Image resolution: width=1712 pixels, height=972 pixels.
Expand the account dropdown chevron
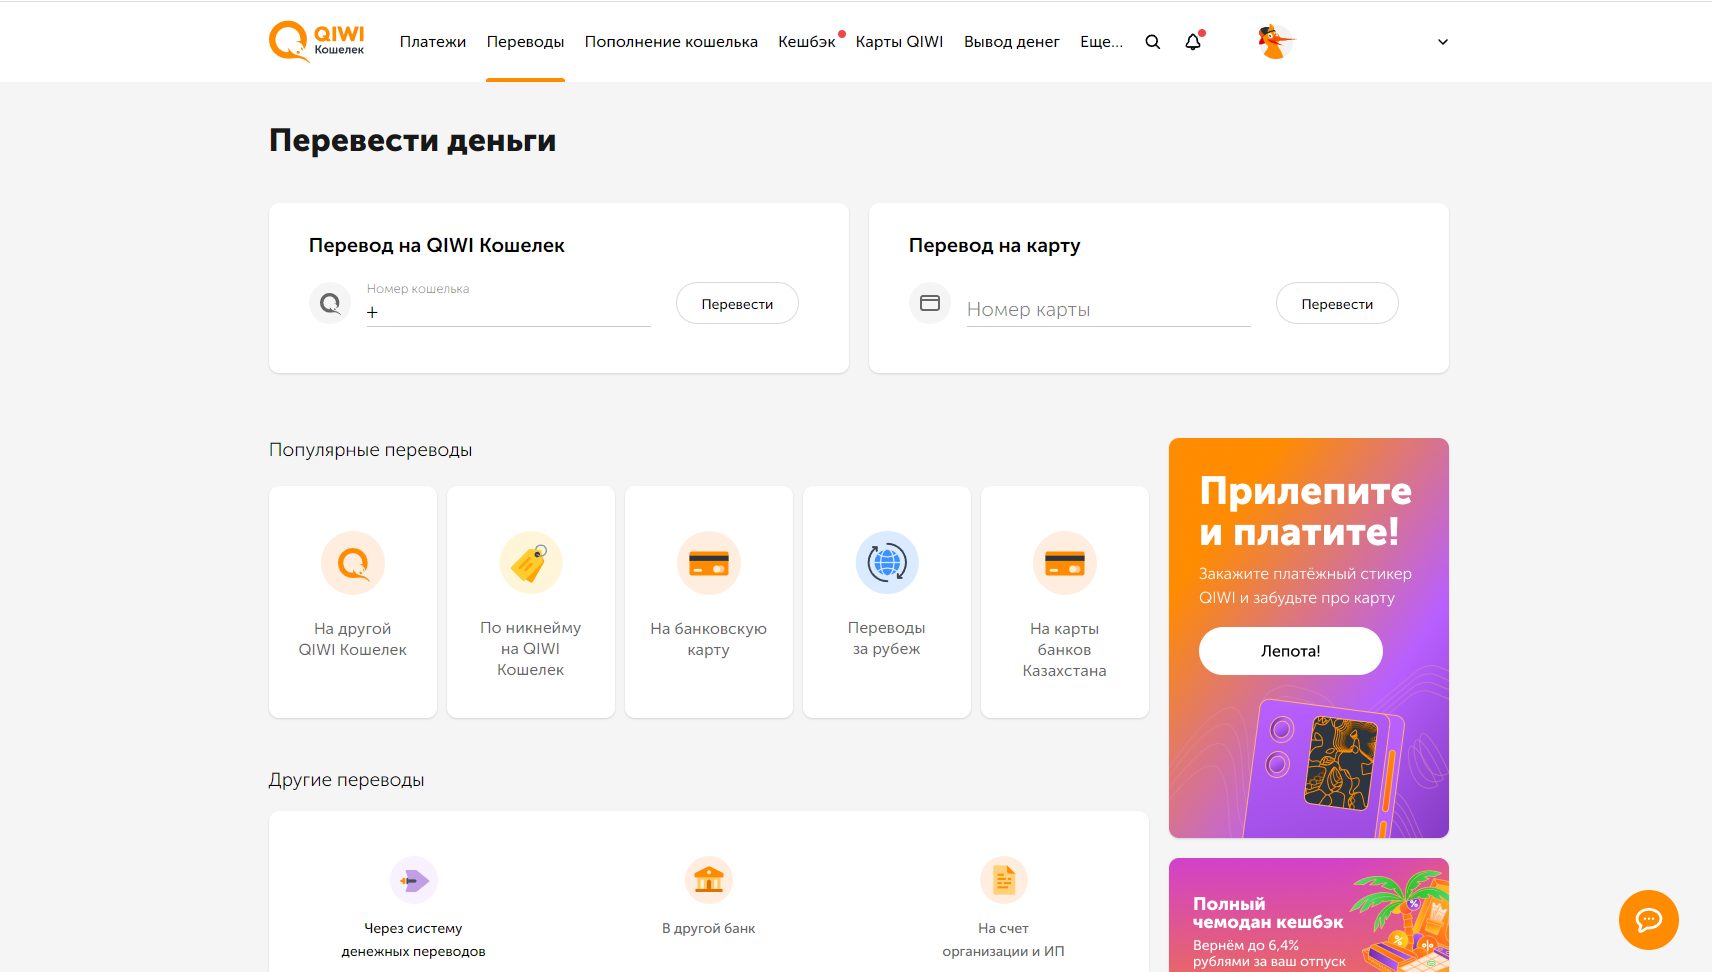click(1443, 42)
